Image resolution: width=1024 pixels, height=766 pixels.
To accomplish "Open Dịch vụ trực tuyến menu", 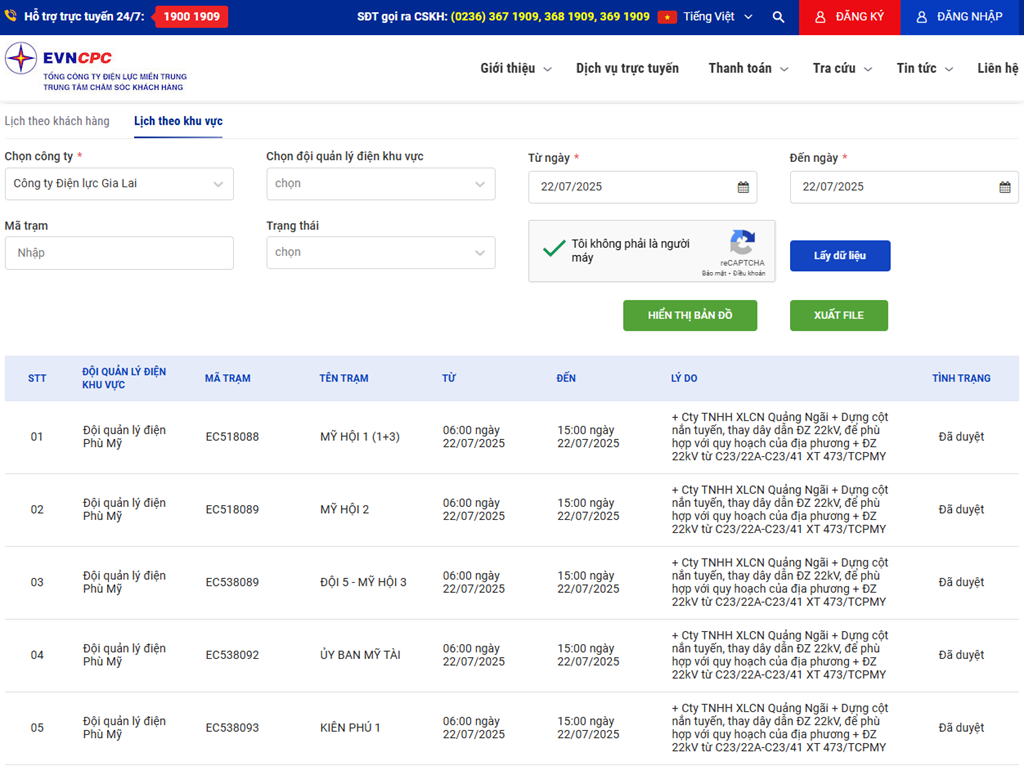I will [627, 69].
